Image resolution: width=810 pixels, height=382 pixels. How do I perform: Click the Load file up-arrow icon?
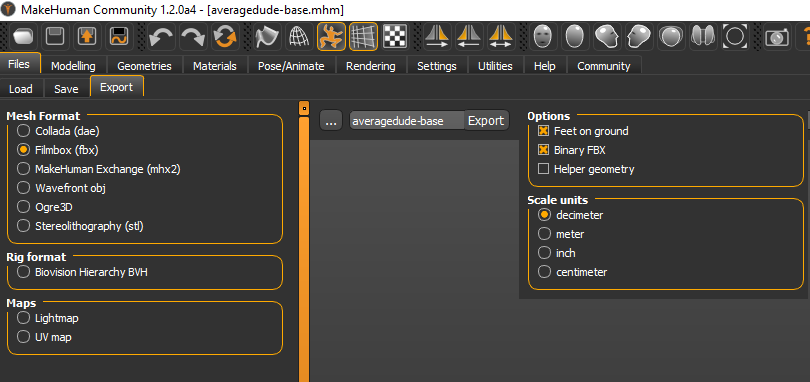click(x=86, y=37)
